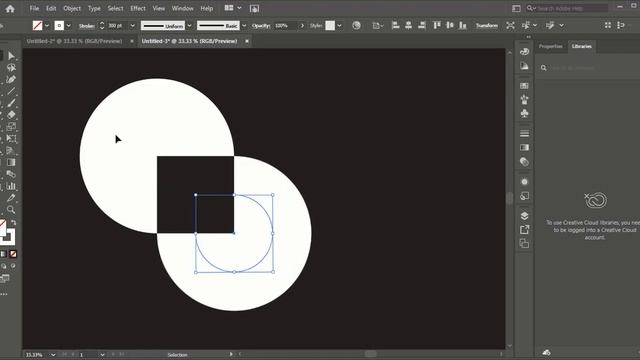
Task: Open the File menu
Action: (x=34, y=8)
